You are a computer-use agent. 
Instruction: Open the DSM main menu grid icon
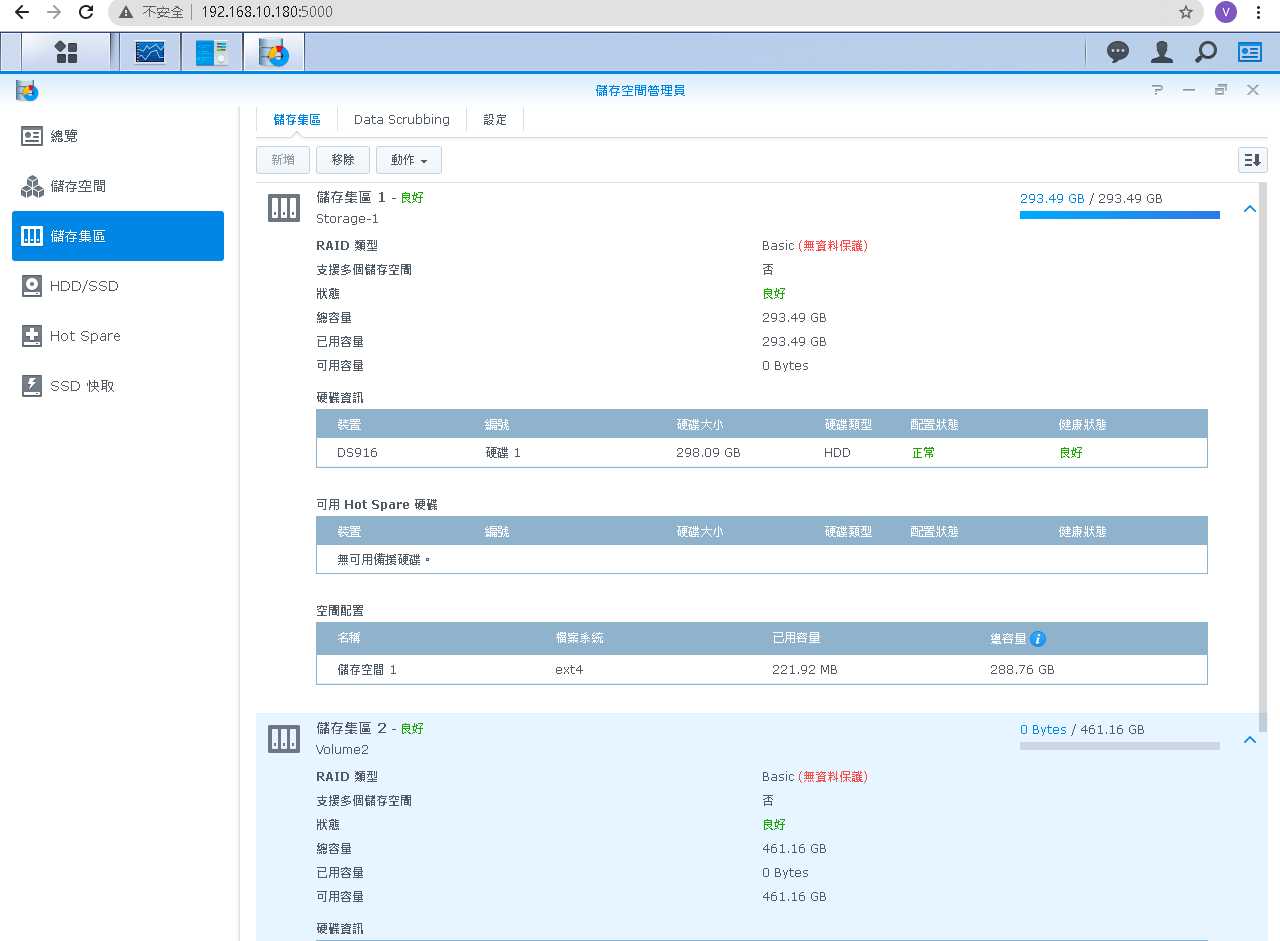coord(66,52)
